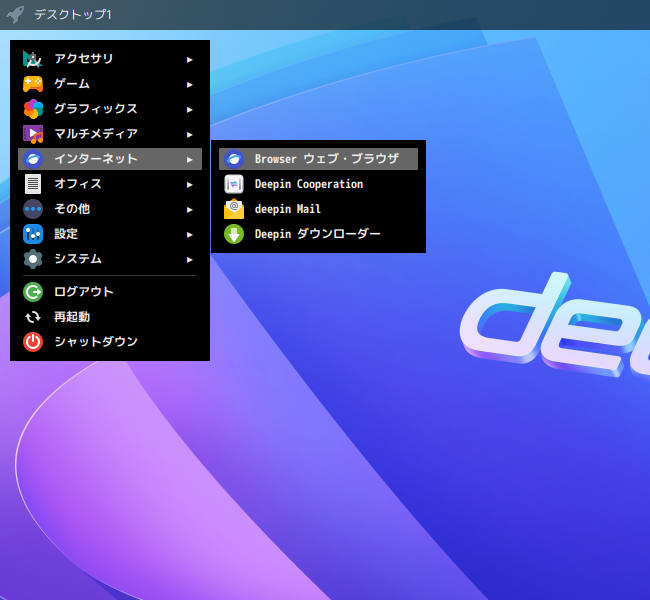Launch Deepin Cooperation from submenu
650x600 pixels.
click(x=318, y=184)
